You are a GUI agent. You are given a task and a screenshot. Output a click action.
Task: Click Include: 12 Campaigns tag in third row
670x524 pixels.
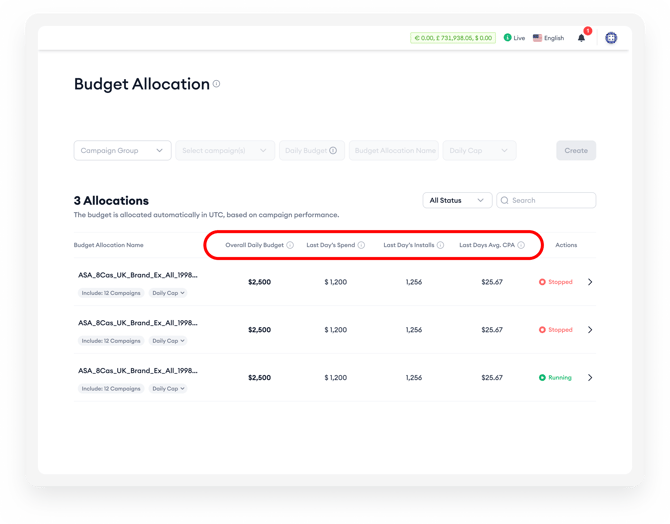[x=111, y=389]
